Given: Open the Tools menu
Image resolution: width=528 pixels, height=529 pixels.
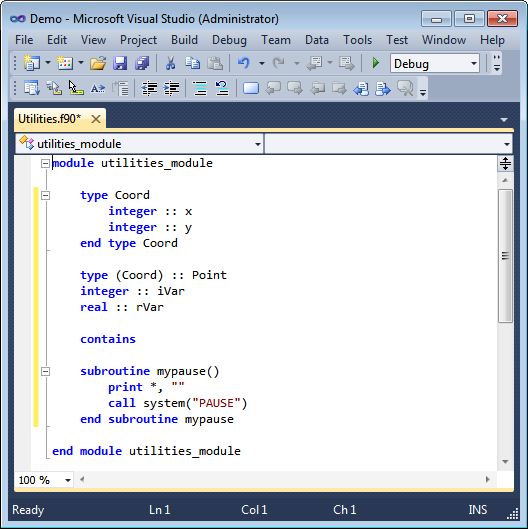Looking at the screenshot, I should pos(357,40).
